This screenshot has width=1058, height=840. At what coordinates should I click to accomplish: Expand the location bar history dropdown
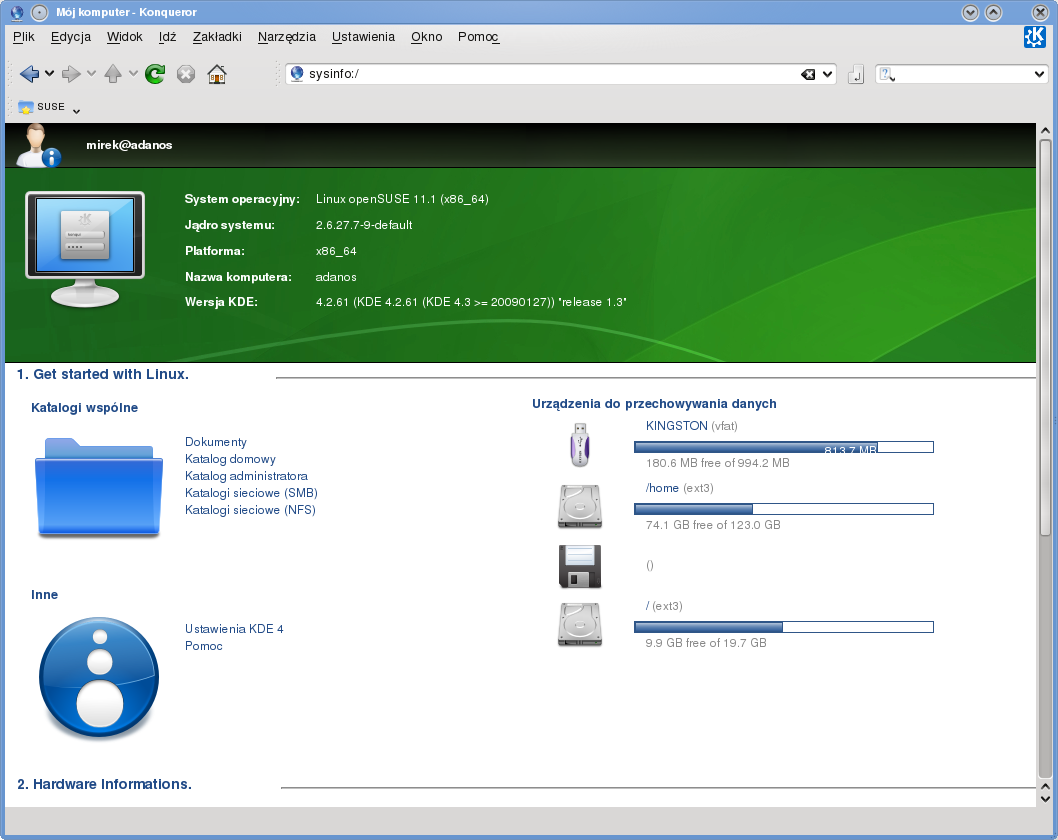(827, 74)
